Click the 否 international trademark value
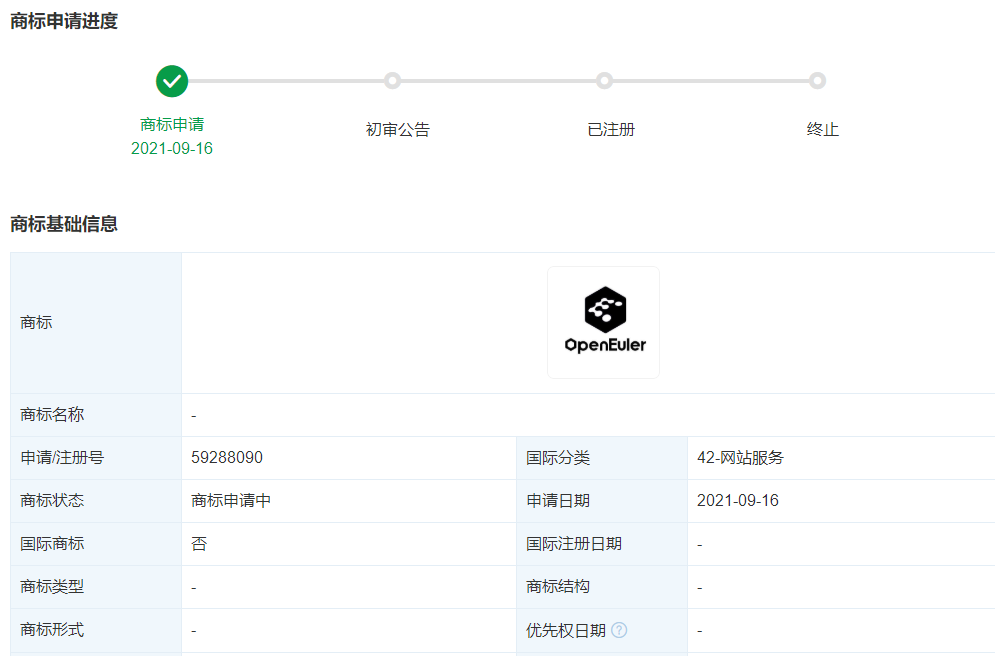The image size is (995, 656). click(199, 544)
